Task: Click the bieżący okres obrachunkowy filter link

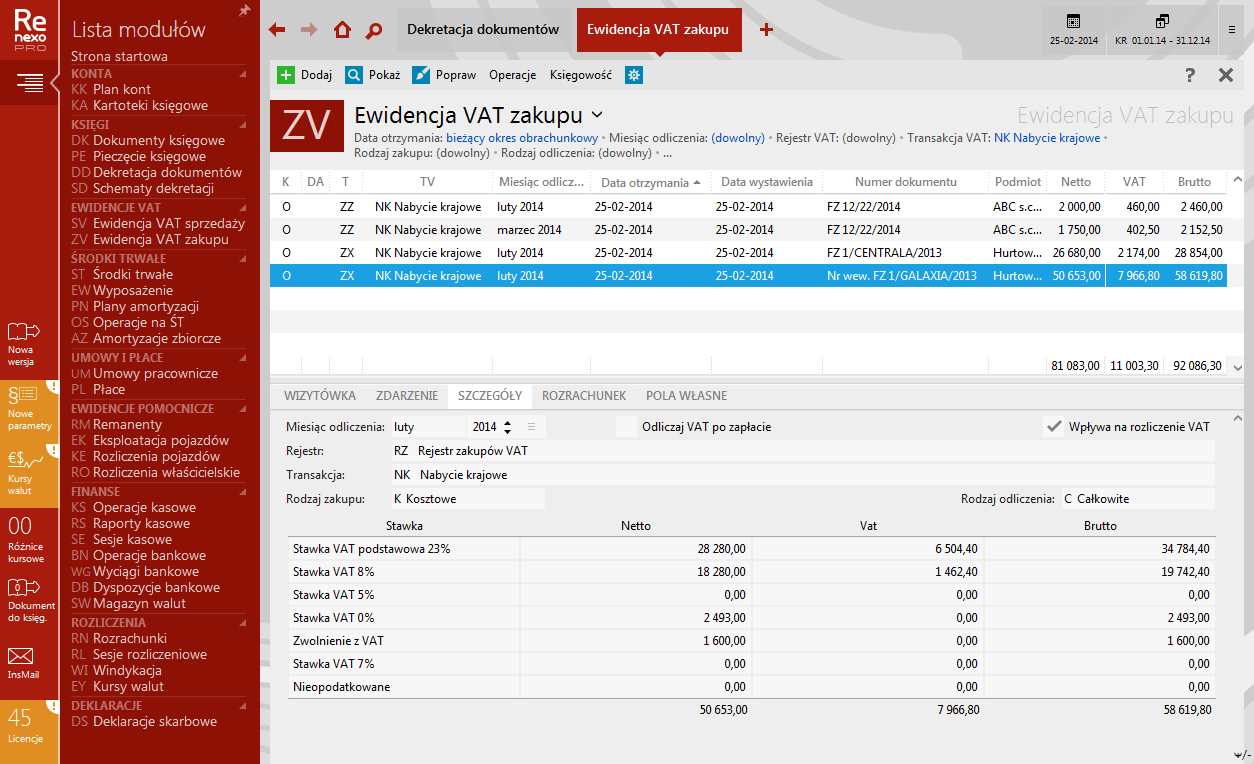Action: (x=522, y=138)
